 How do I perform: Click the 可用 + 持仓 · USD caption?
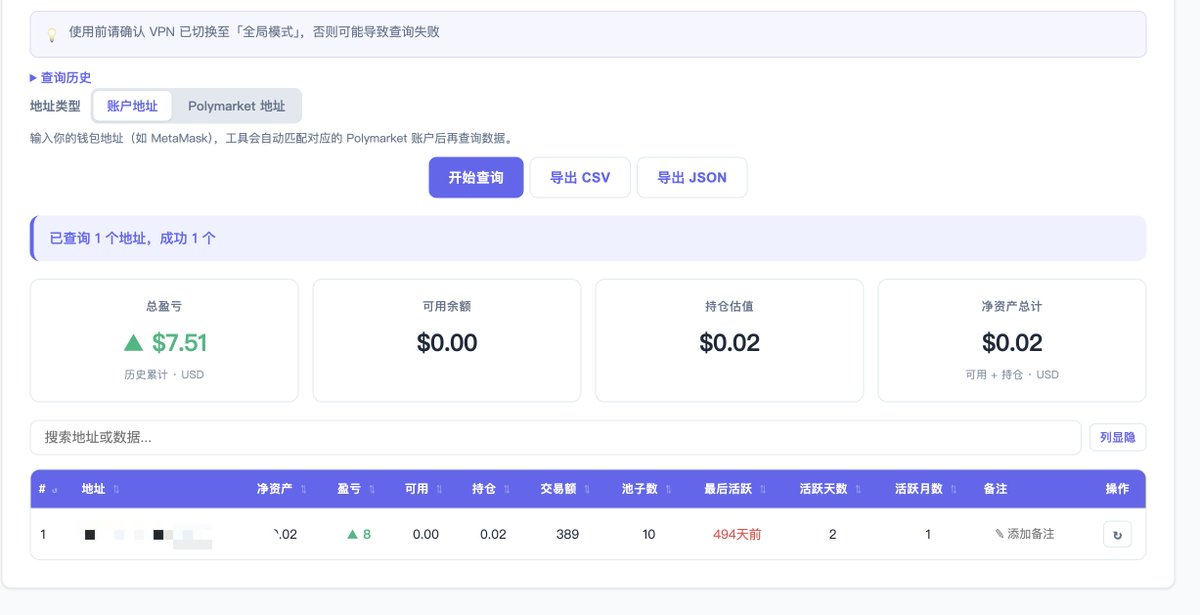1012,375
